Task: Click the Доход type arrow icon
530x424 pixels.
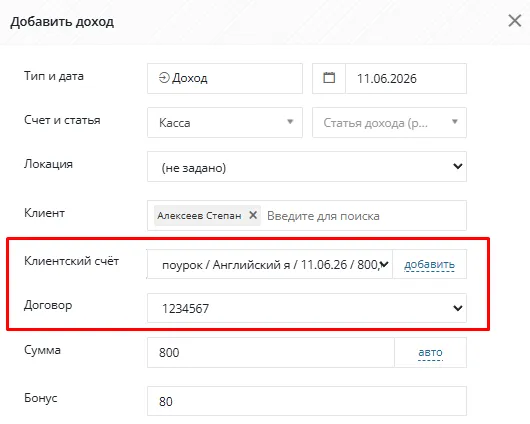Action: tap(164, 78)
